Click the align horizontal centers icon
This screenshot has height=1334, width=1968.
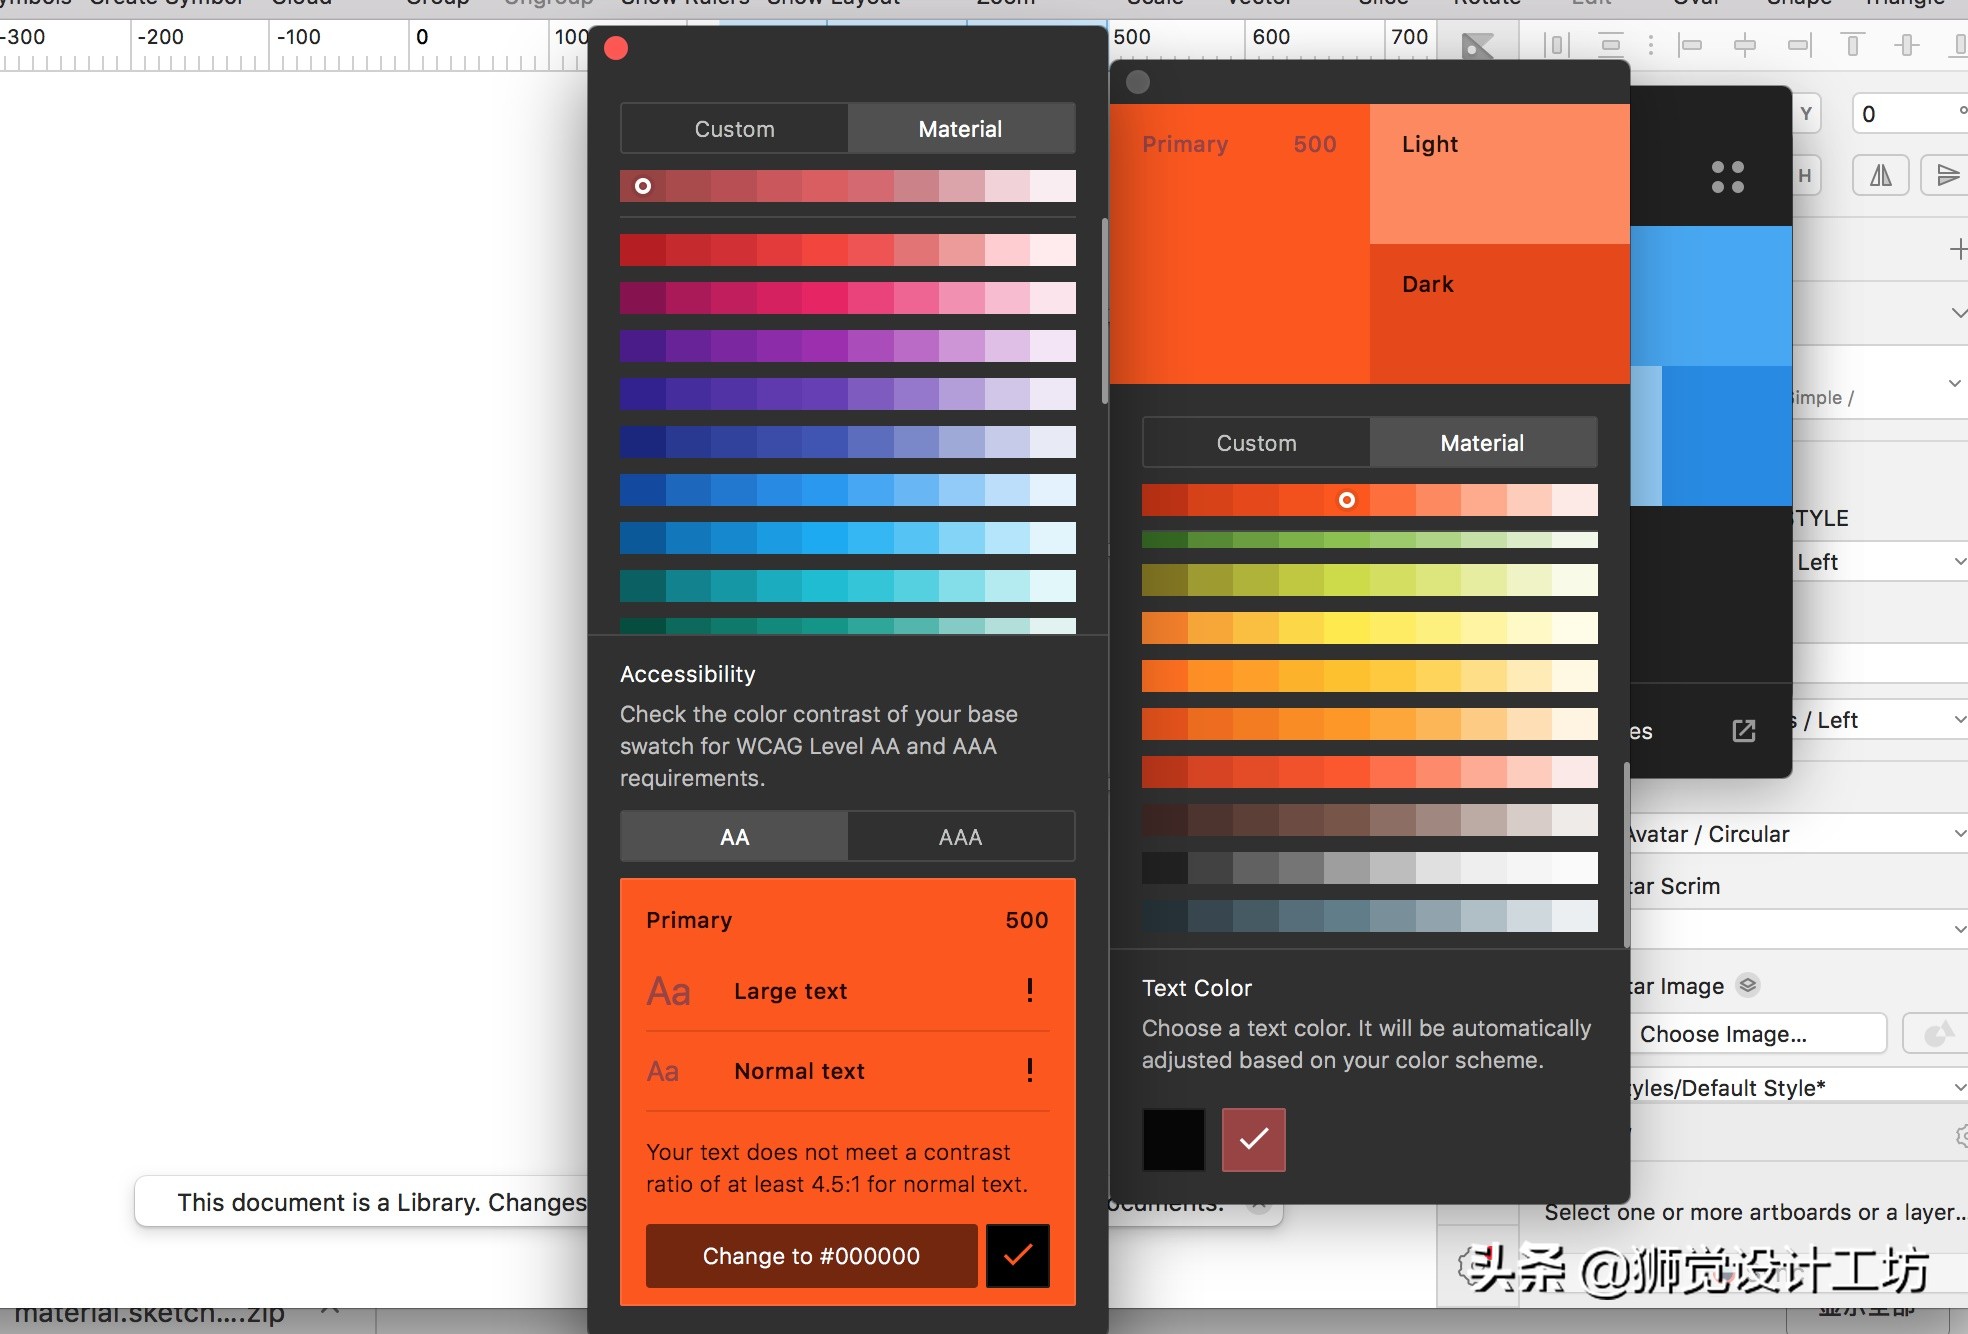[x=1745, y=45]
